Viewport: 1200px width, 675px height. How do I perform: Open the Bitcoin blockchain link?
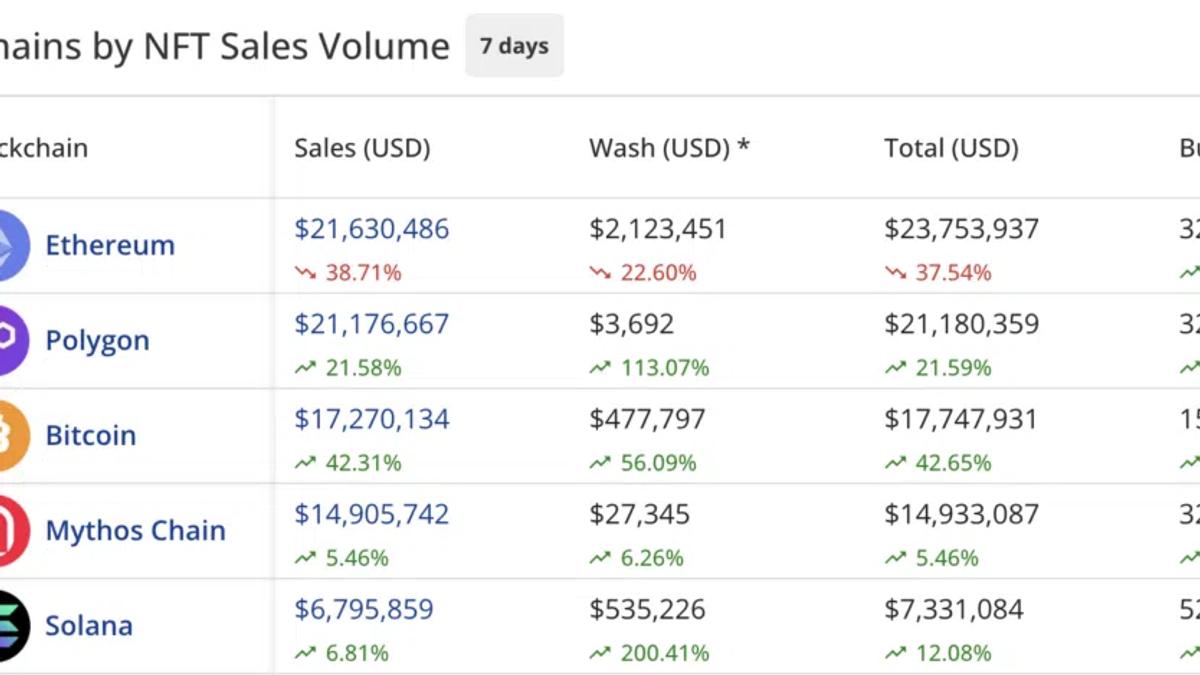pos(90,435)
